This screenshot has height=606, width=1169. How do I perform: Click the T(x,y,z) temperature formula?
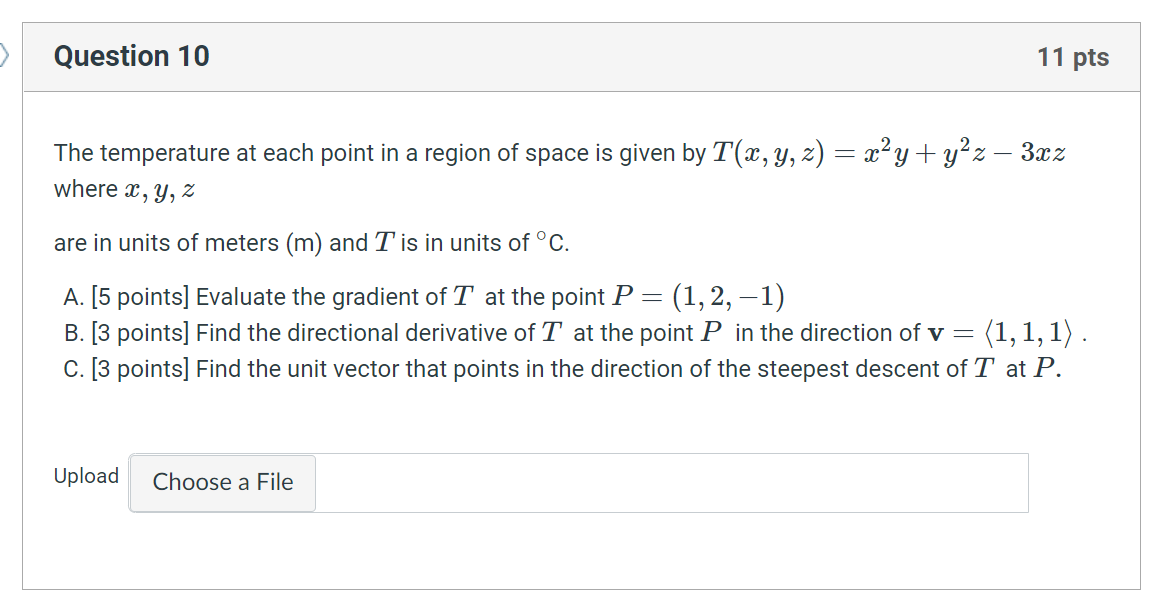tap(889, 152)
